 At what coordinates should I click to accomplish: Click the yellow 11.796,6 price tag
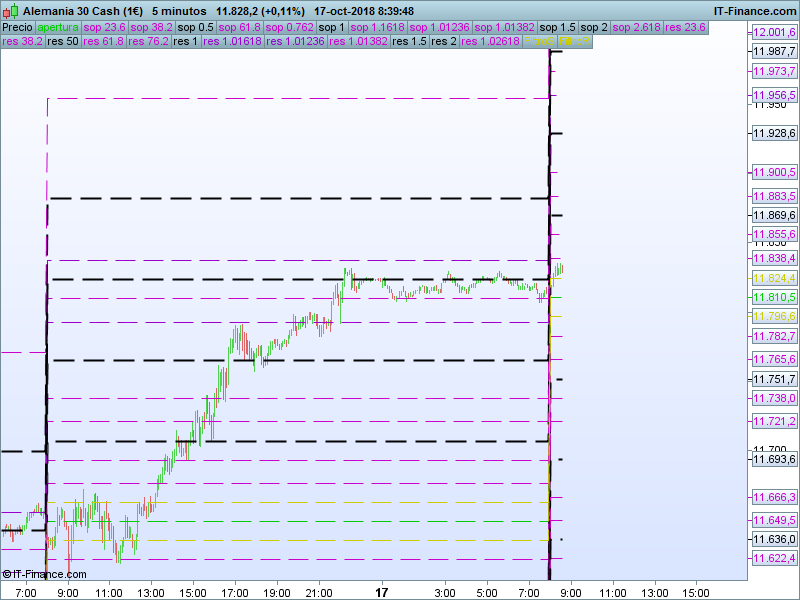click(x=774, y=316)
